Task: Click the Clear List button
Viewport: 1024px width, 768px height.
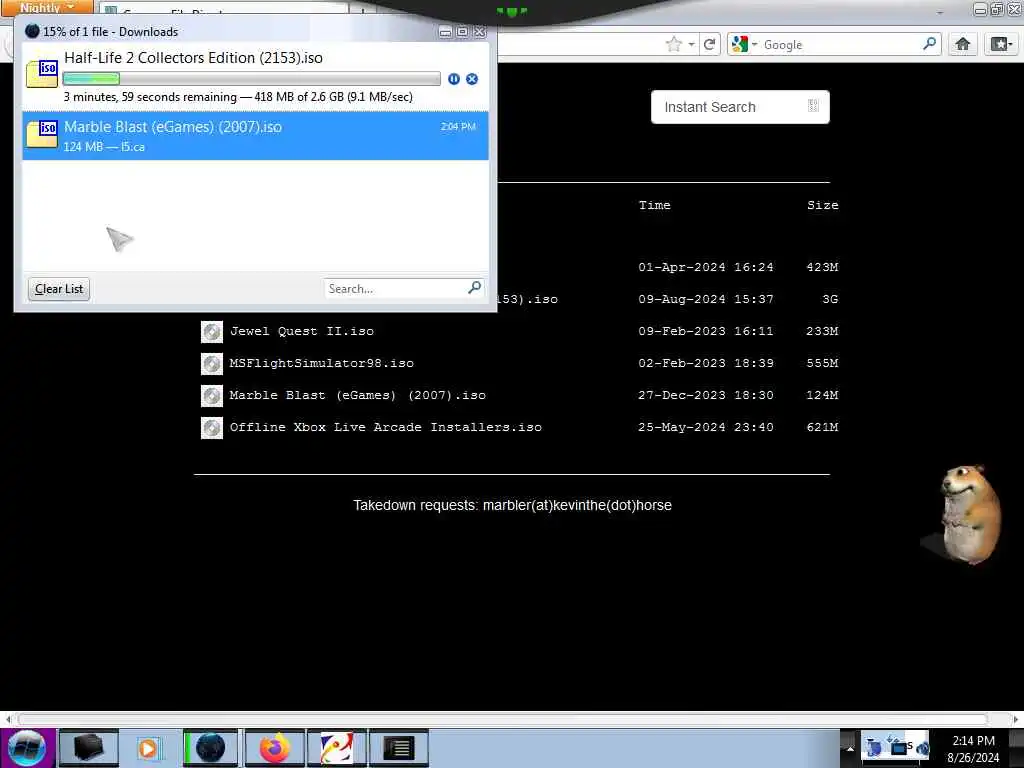Action: (x=59, y=289)
